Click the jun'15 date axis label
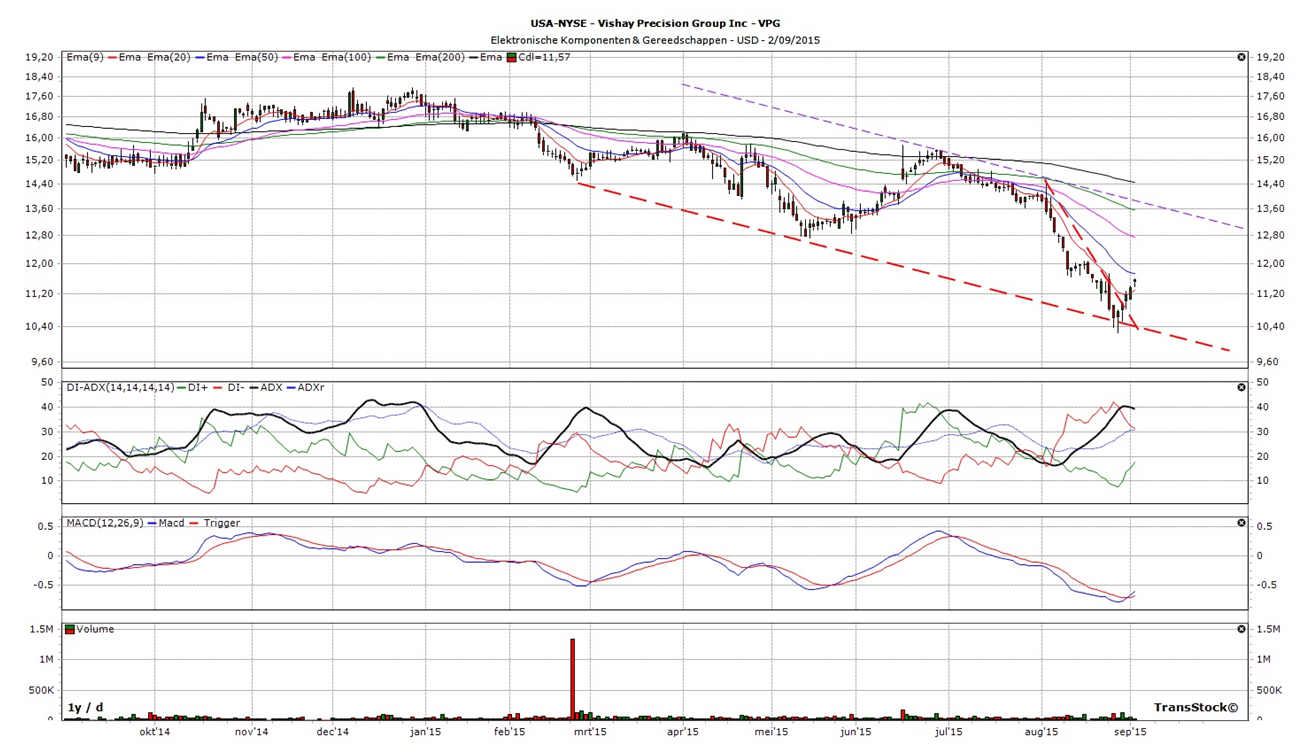The width and height of the screenshot is (1308, 754). (855, 731)
